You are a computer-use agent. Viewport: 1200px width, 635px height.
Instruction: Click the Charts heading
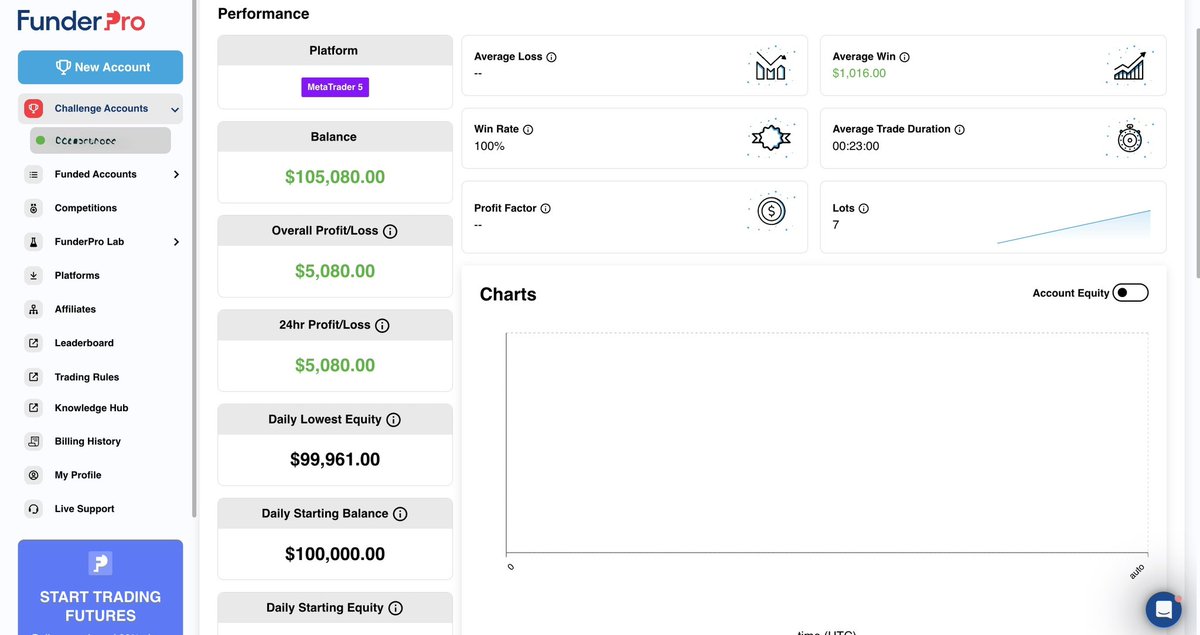point(508,294)
